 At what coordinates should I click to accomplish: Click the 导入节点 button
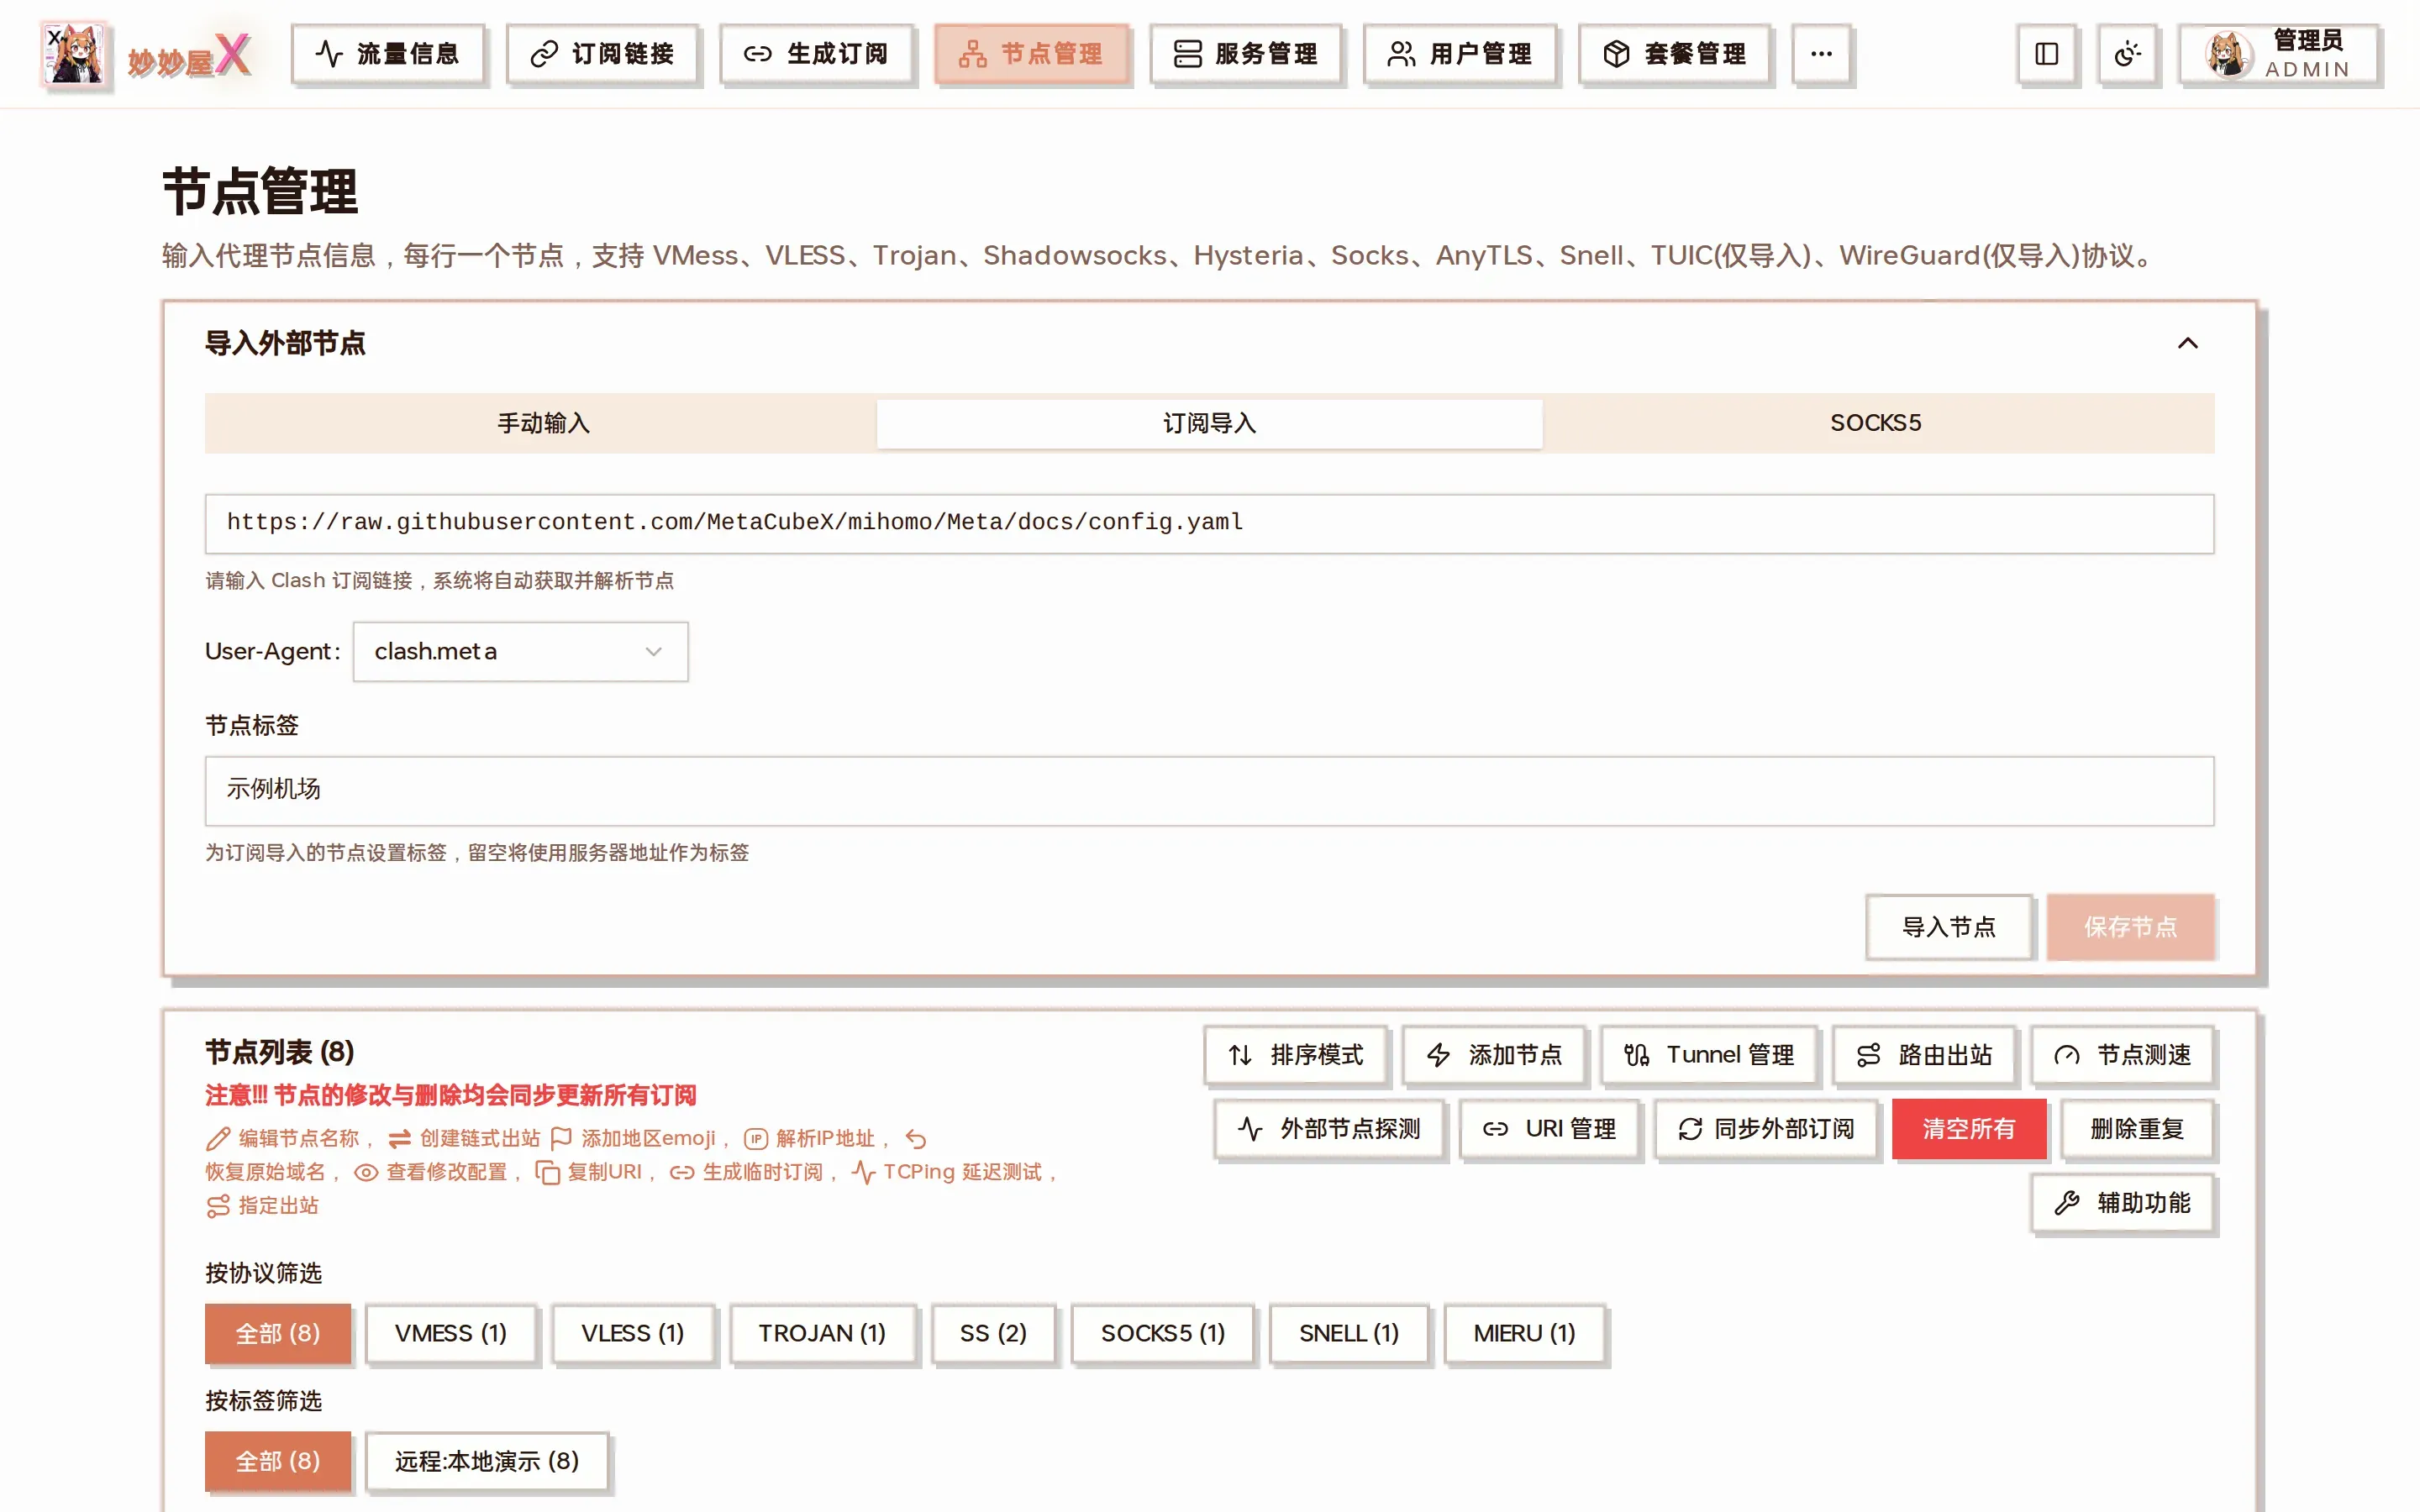[1948, 926]
